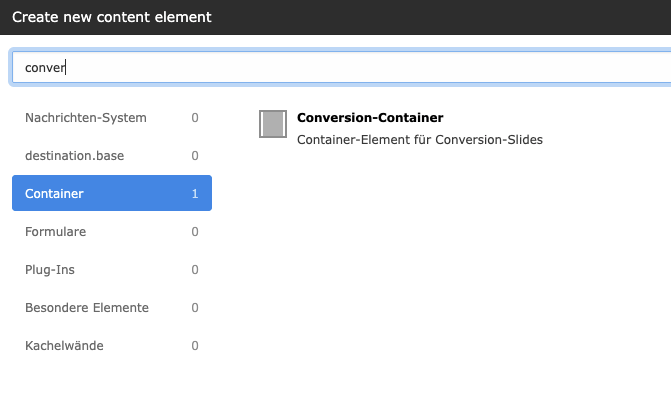Screen dimensions: 671x403
Task: Switch to the Plug-Ins category
Action: 112,270
